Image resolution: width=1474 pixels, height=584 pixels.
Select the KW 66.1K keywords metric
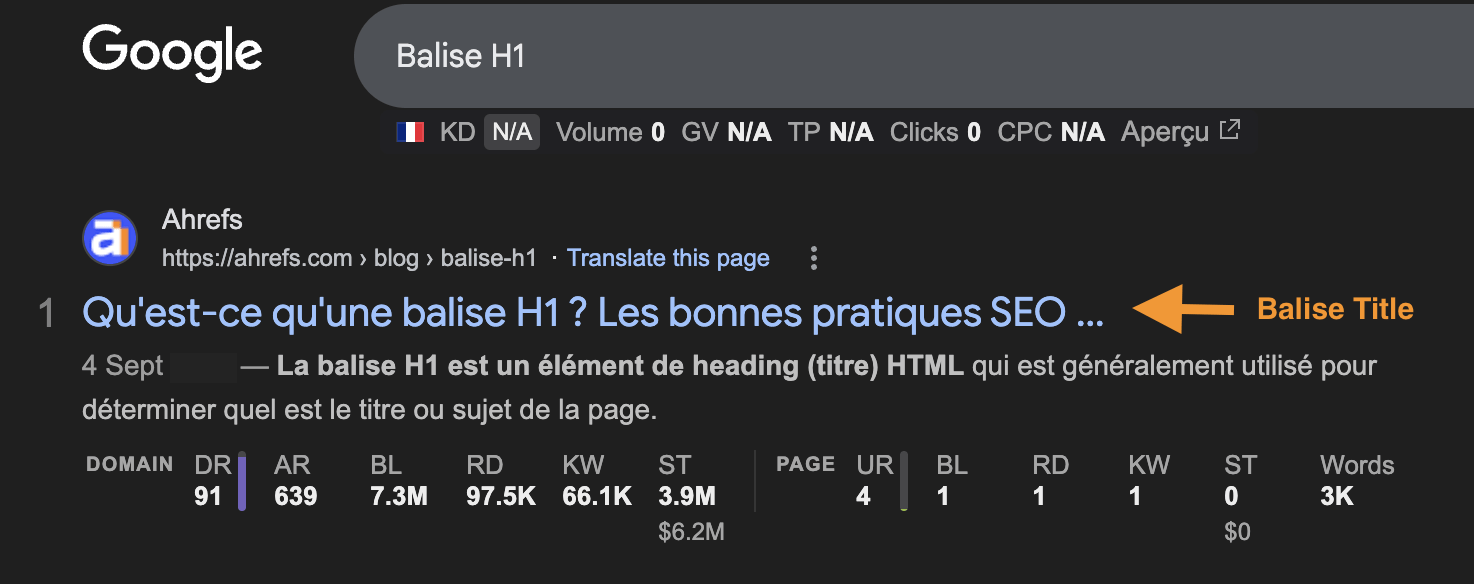click(x=594, y=480)
